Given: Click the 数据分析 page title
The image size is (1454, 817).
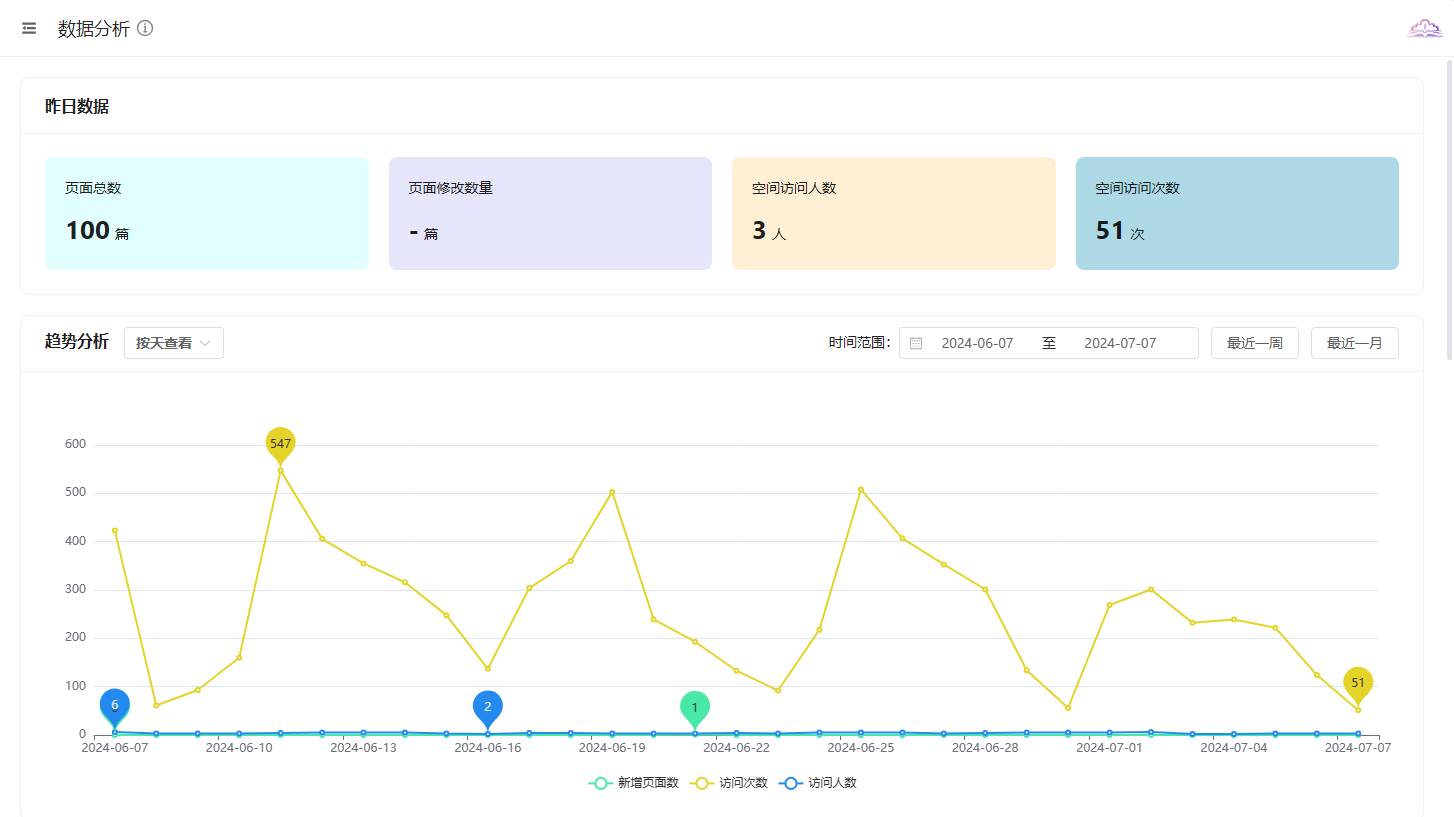Looking at the screenshot, I should tap(94, 29).
